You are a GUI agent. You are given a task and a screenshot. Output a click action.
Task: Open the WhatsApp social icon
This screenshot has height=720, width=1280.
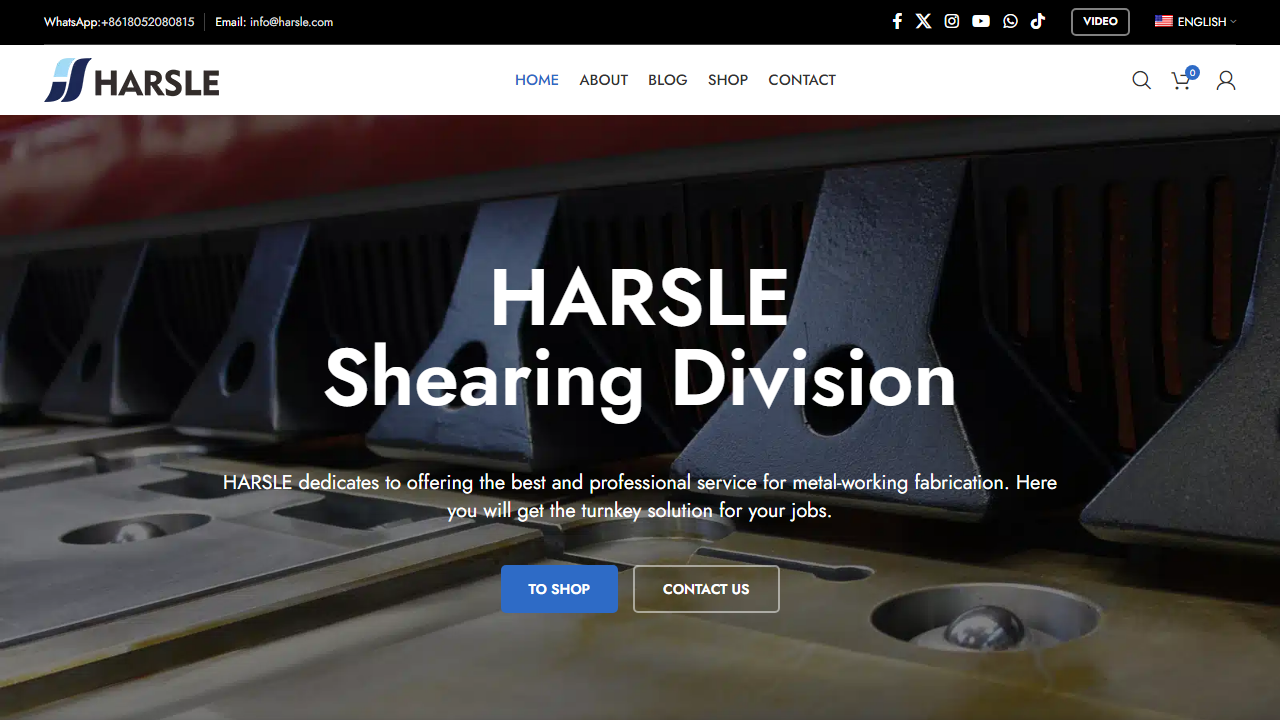click(1010, 21)
